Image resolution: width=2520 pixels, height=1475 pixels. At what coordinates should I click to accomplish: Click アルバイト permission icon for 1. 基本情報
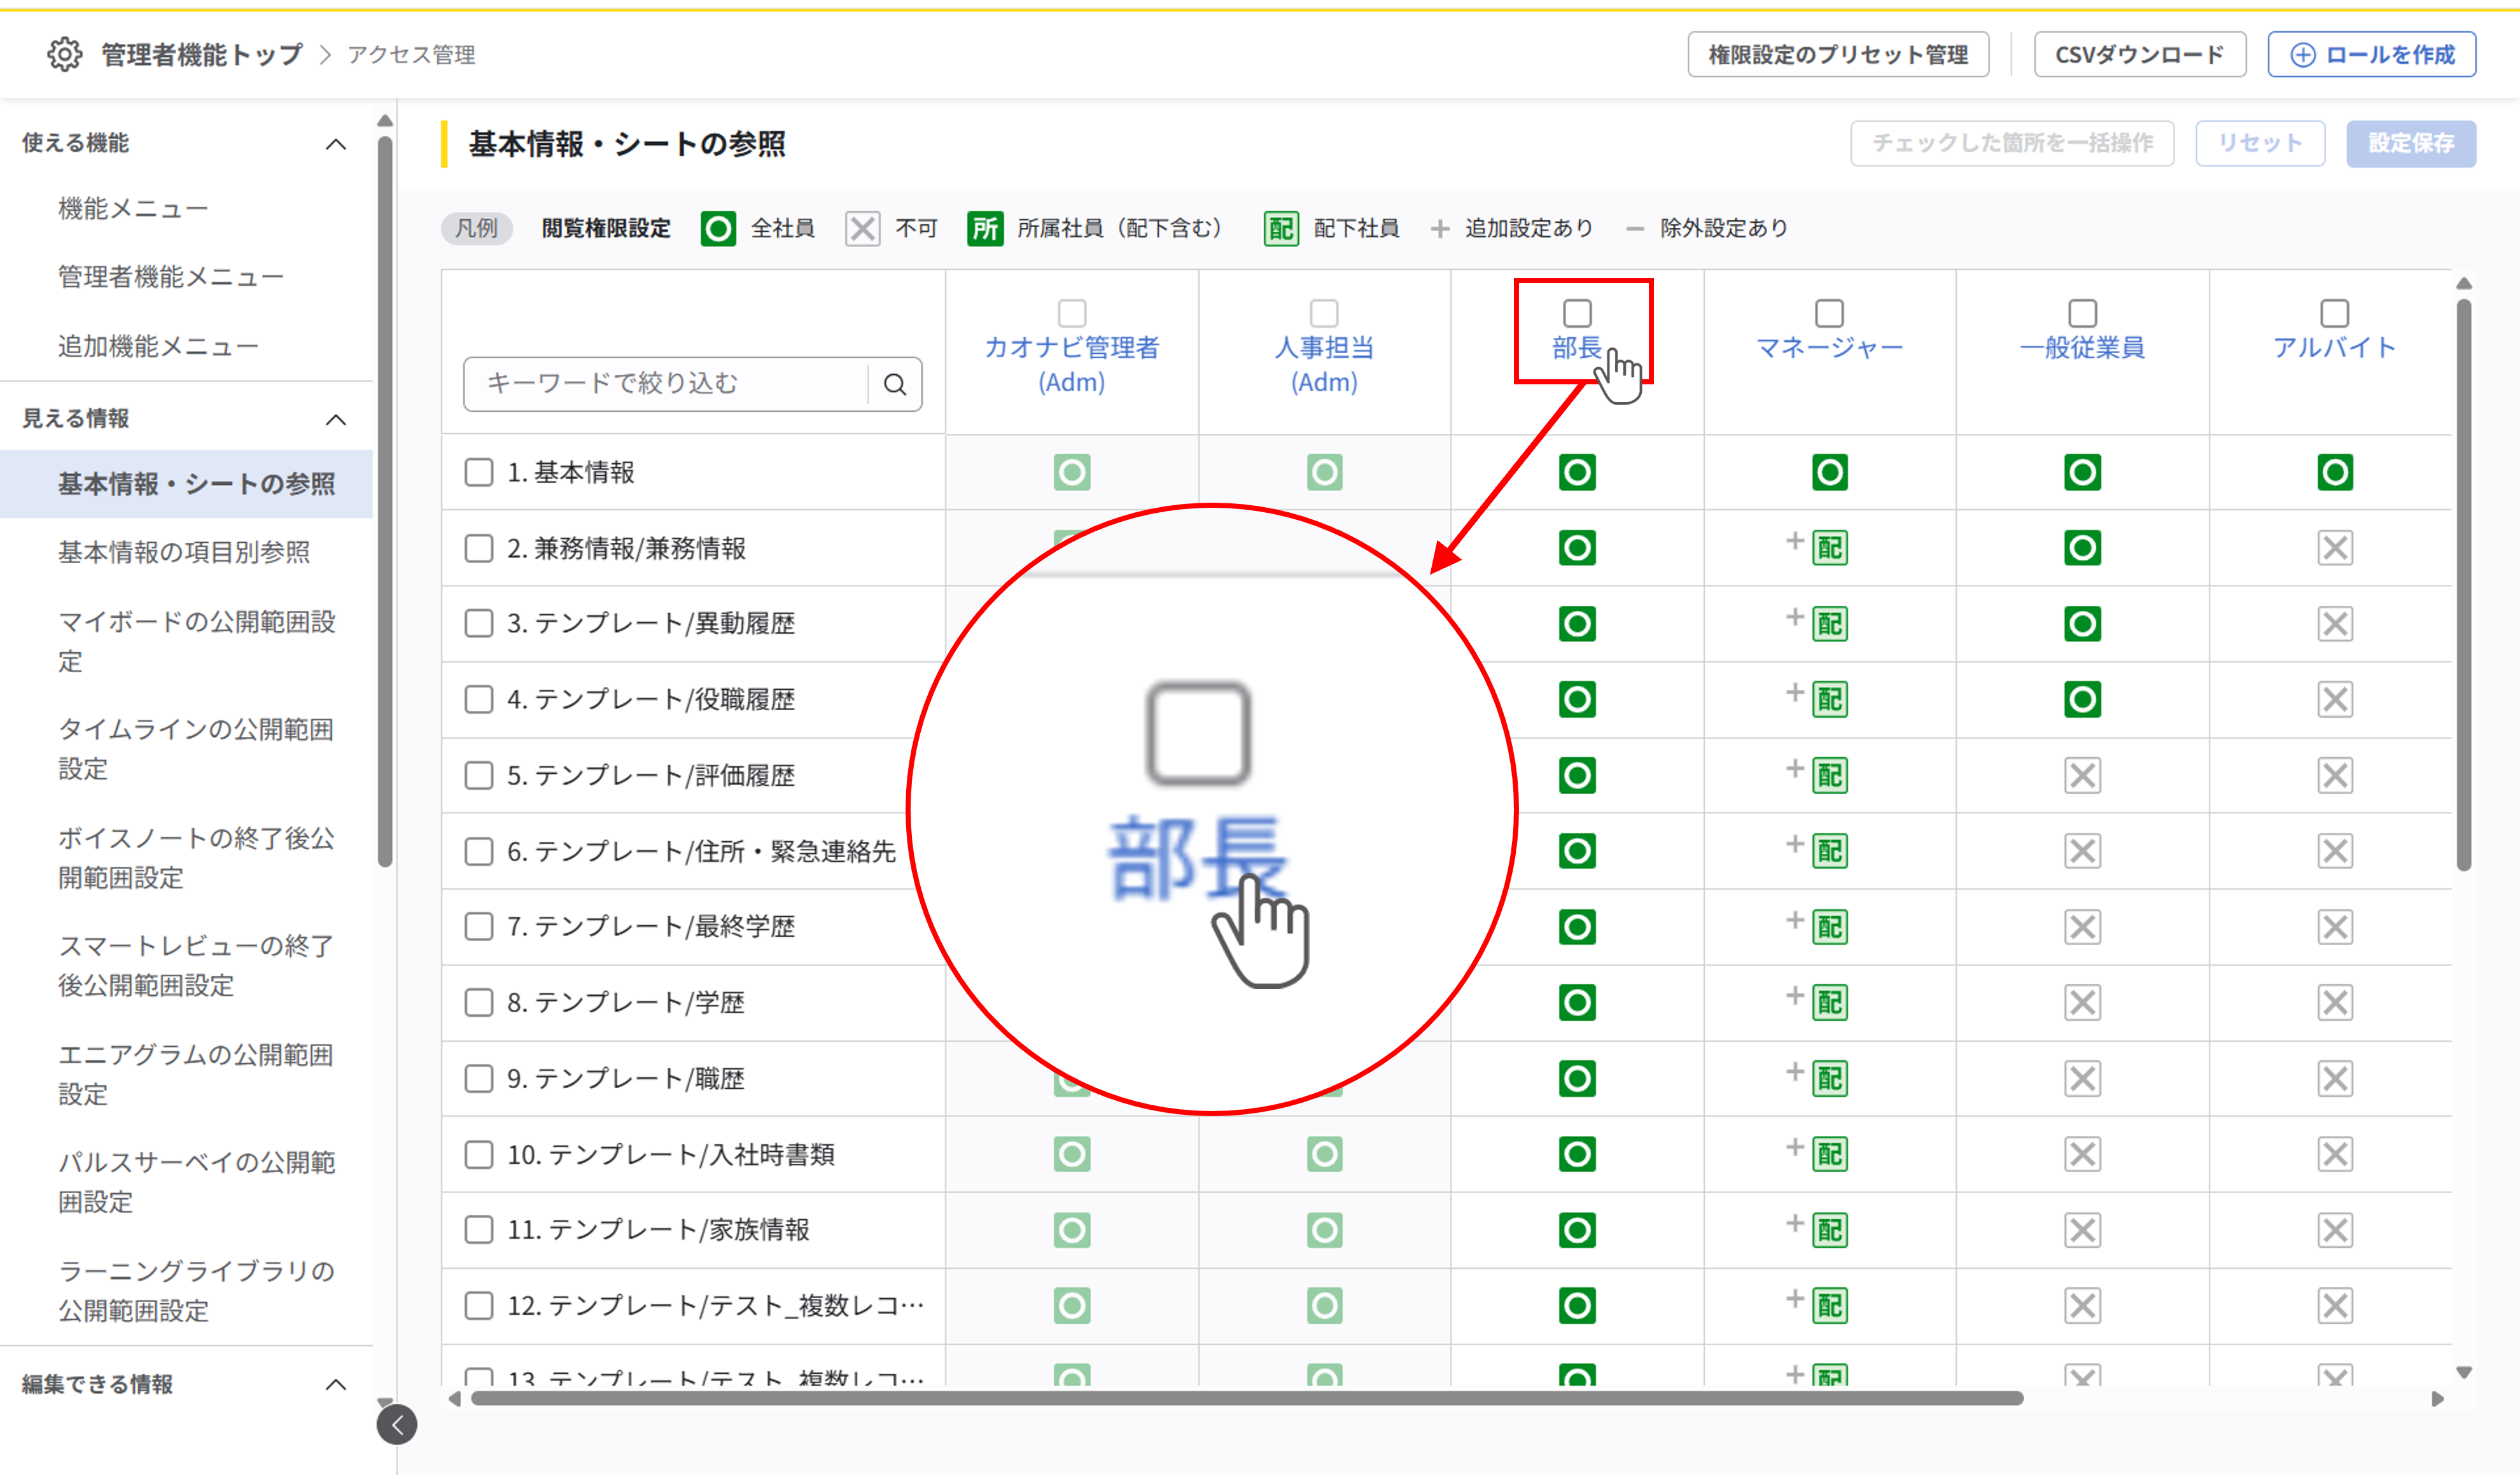[x=2335, y=472]
